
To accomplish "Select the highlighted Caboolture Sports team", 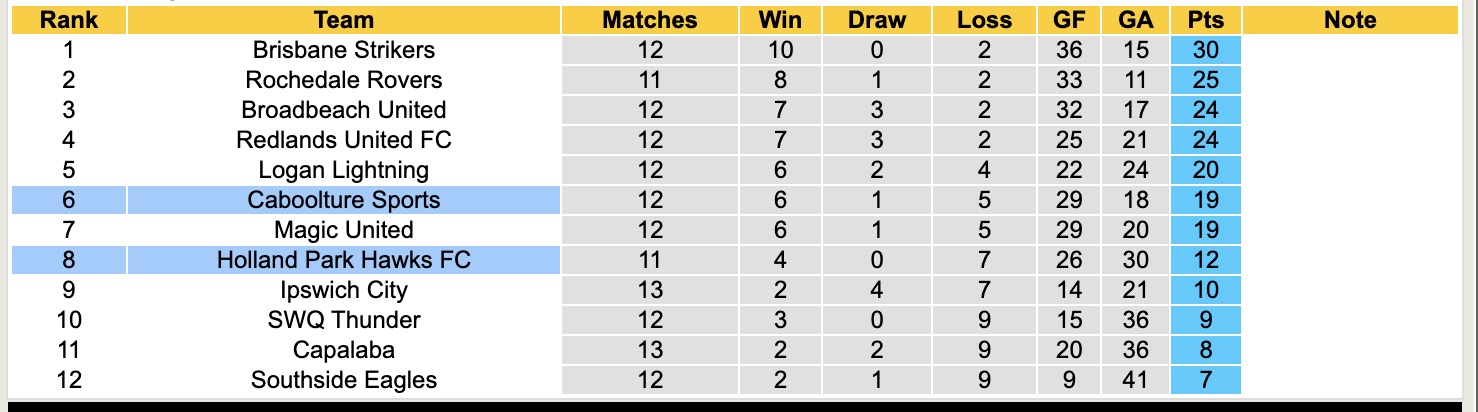I will pos(343,200).
